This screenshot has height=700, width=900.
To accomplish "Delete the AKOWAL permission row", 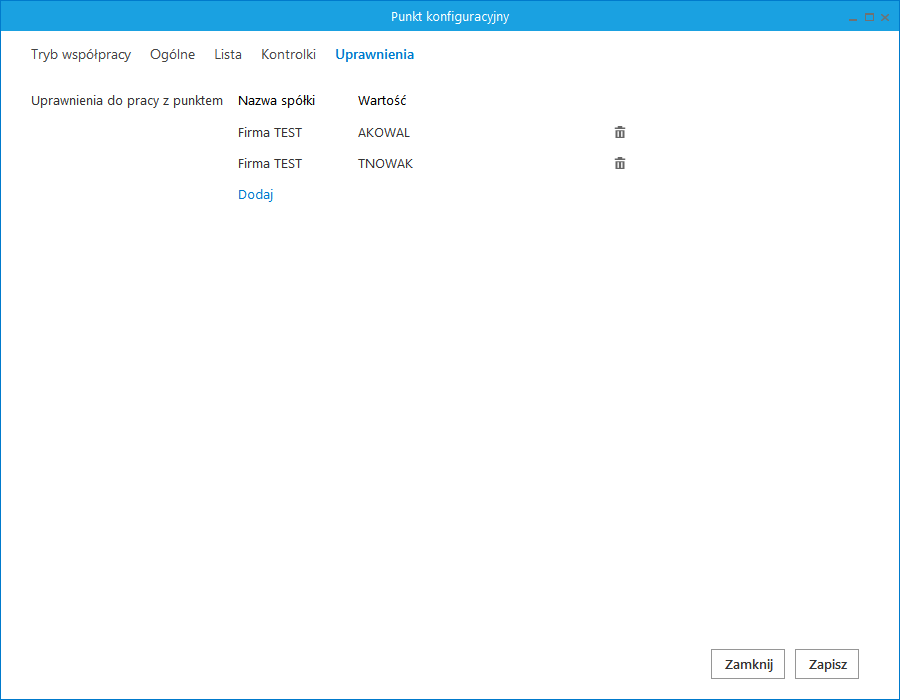I will [x=620, y=133].
